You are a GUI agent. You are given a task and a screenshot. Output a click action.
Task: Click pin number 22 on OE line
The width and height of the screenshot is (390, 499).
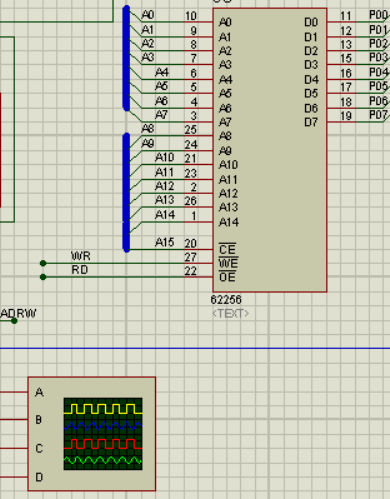(191, 271)
